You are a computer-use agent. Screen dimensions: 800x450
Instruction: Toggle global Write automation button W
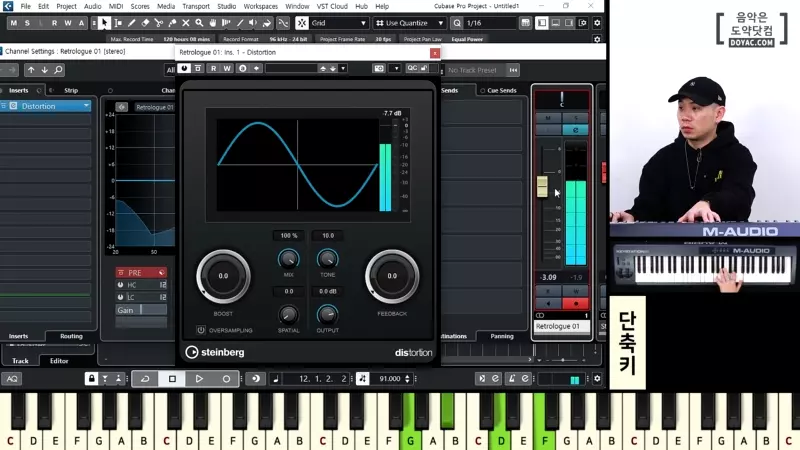pyautogui.click(x=68, y=23)
